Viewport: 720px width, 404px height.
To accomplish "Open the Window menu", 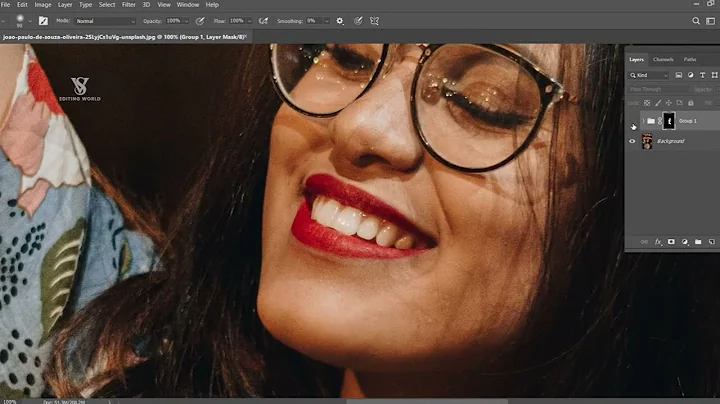I will (x=188, y=5).
